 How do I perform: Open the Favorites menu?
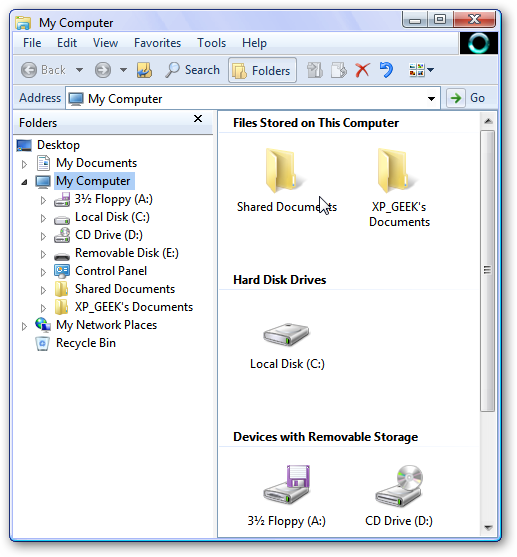157,43
